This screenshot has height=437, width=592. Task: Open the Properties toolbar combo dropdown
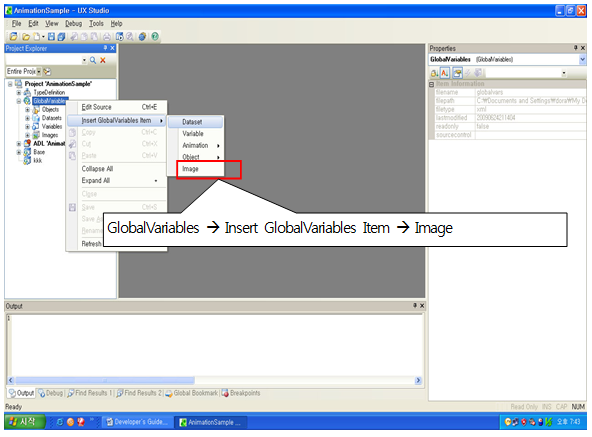[x=564, y=73]
